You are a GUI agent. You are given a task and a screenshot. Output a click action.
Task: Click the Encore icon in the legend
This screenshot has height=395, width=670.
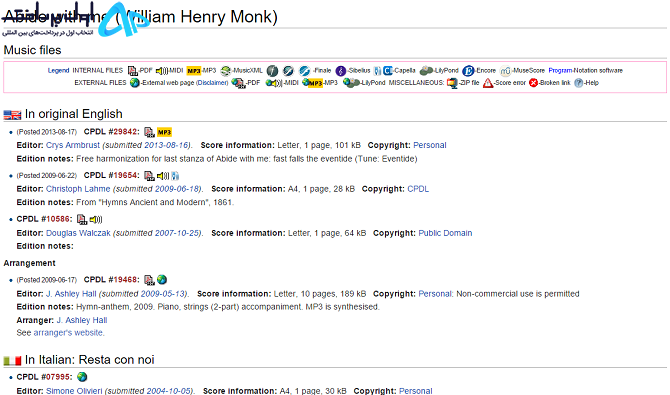point(468,71)
